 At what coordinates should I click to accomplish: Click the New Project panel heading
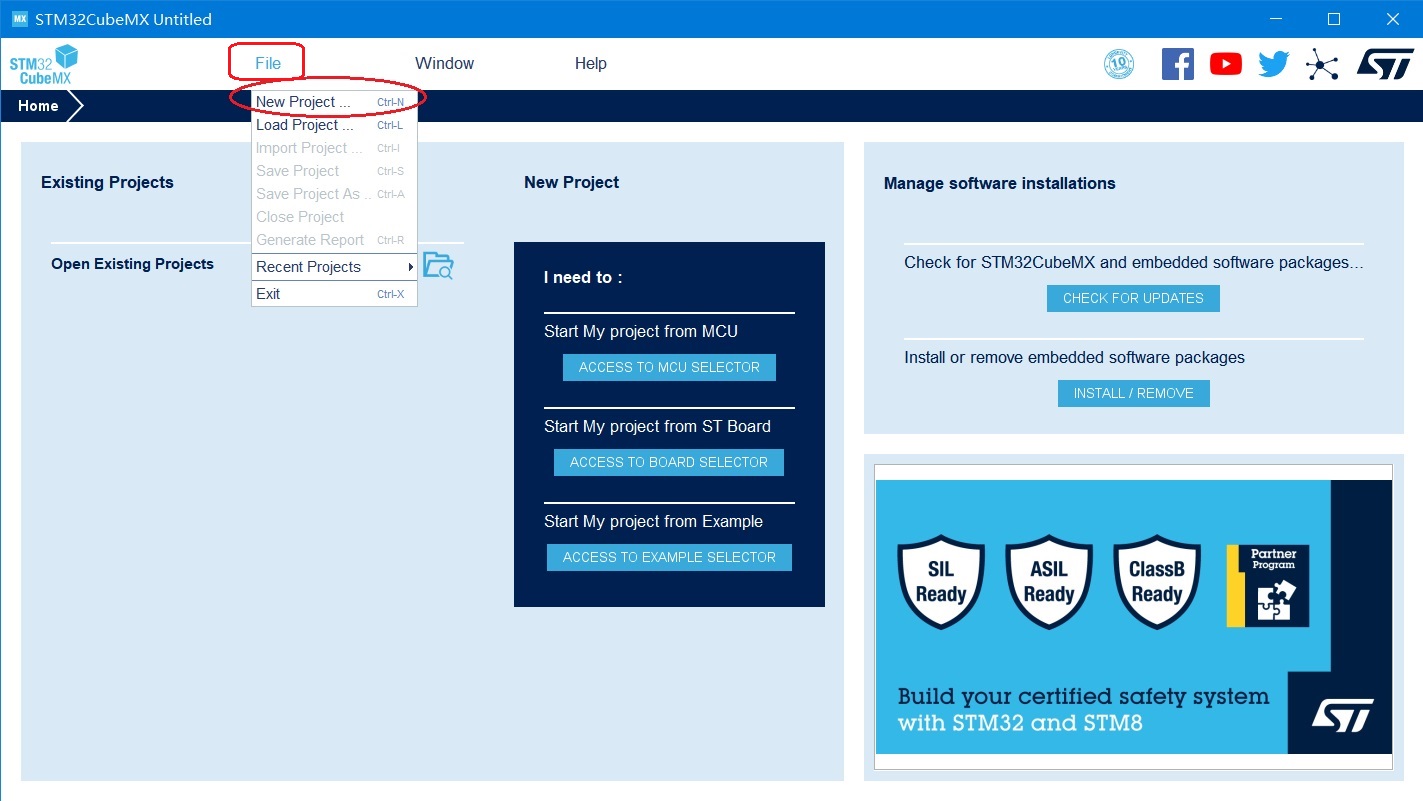pos(571,182)
